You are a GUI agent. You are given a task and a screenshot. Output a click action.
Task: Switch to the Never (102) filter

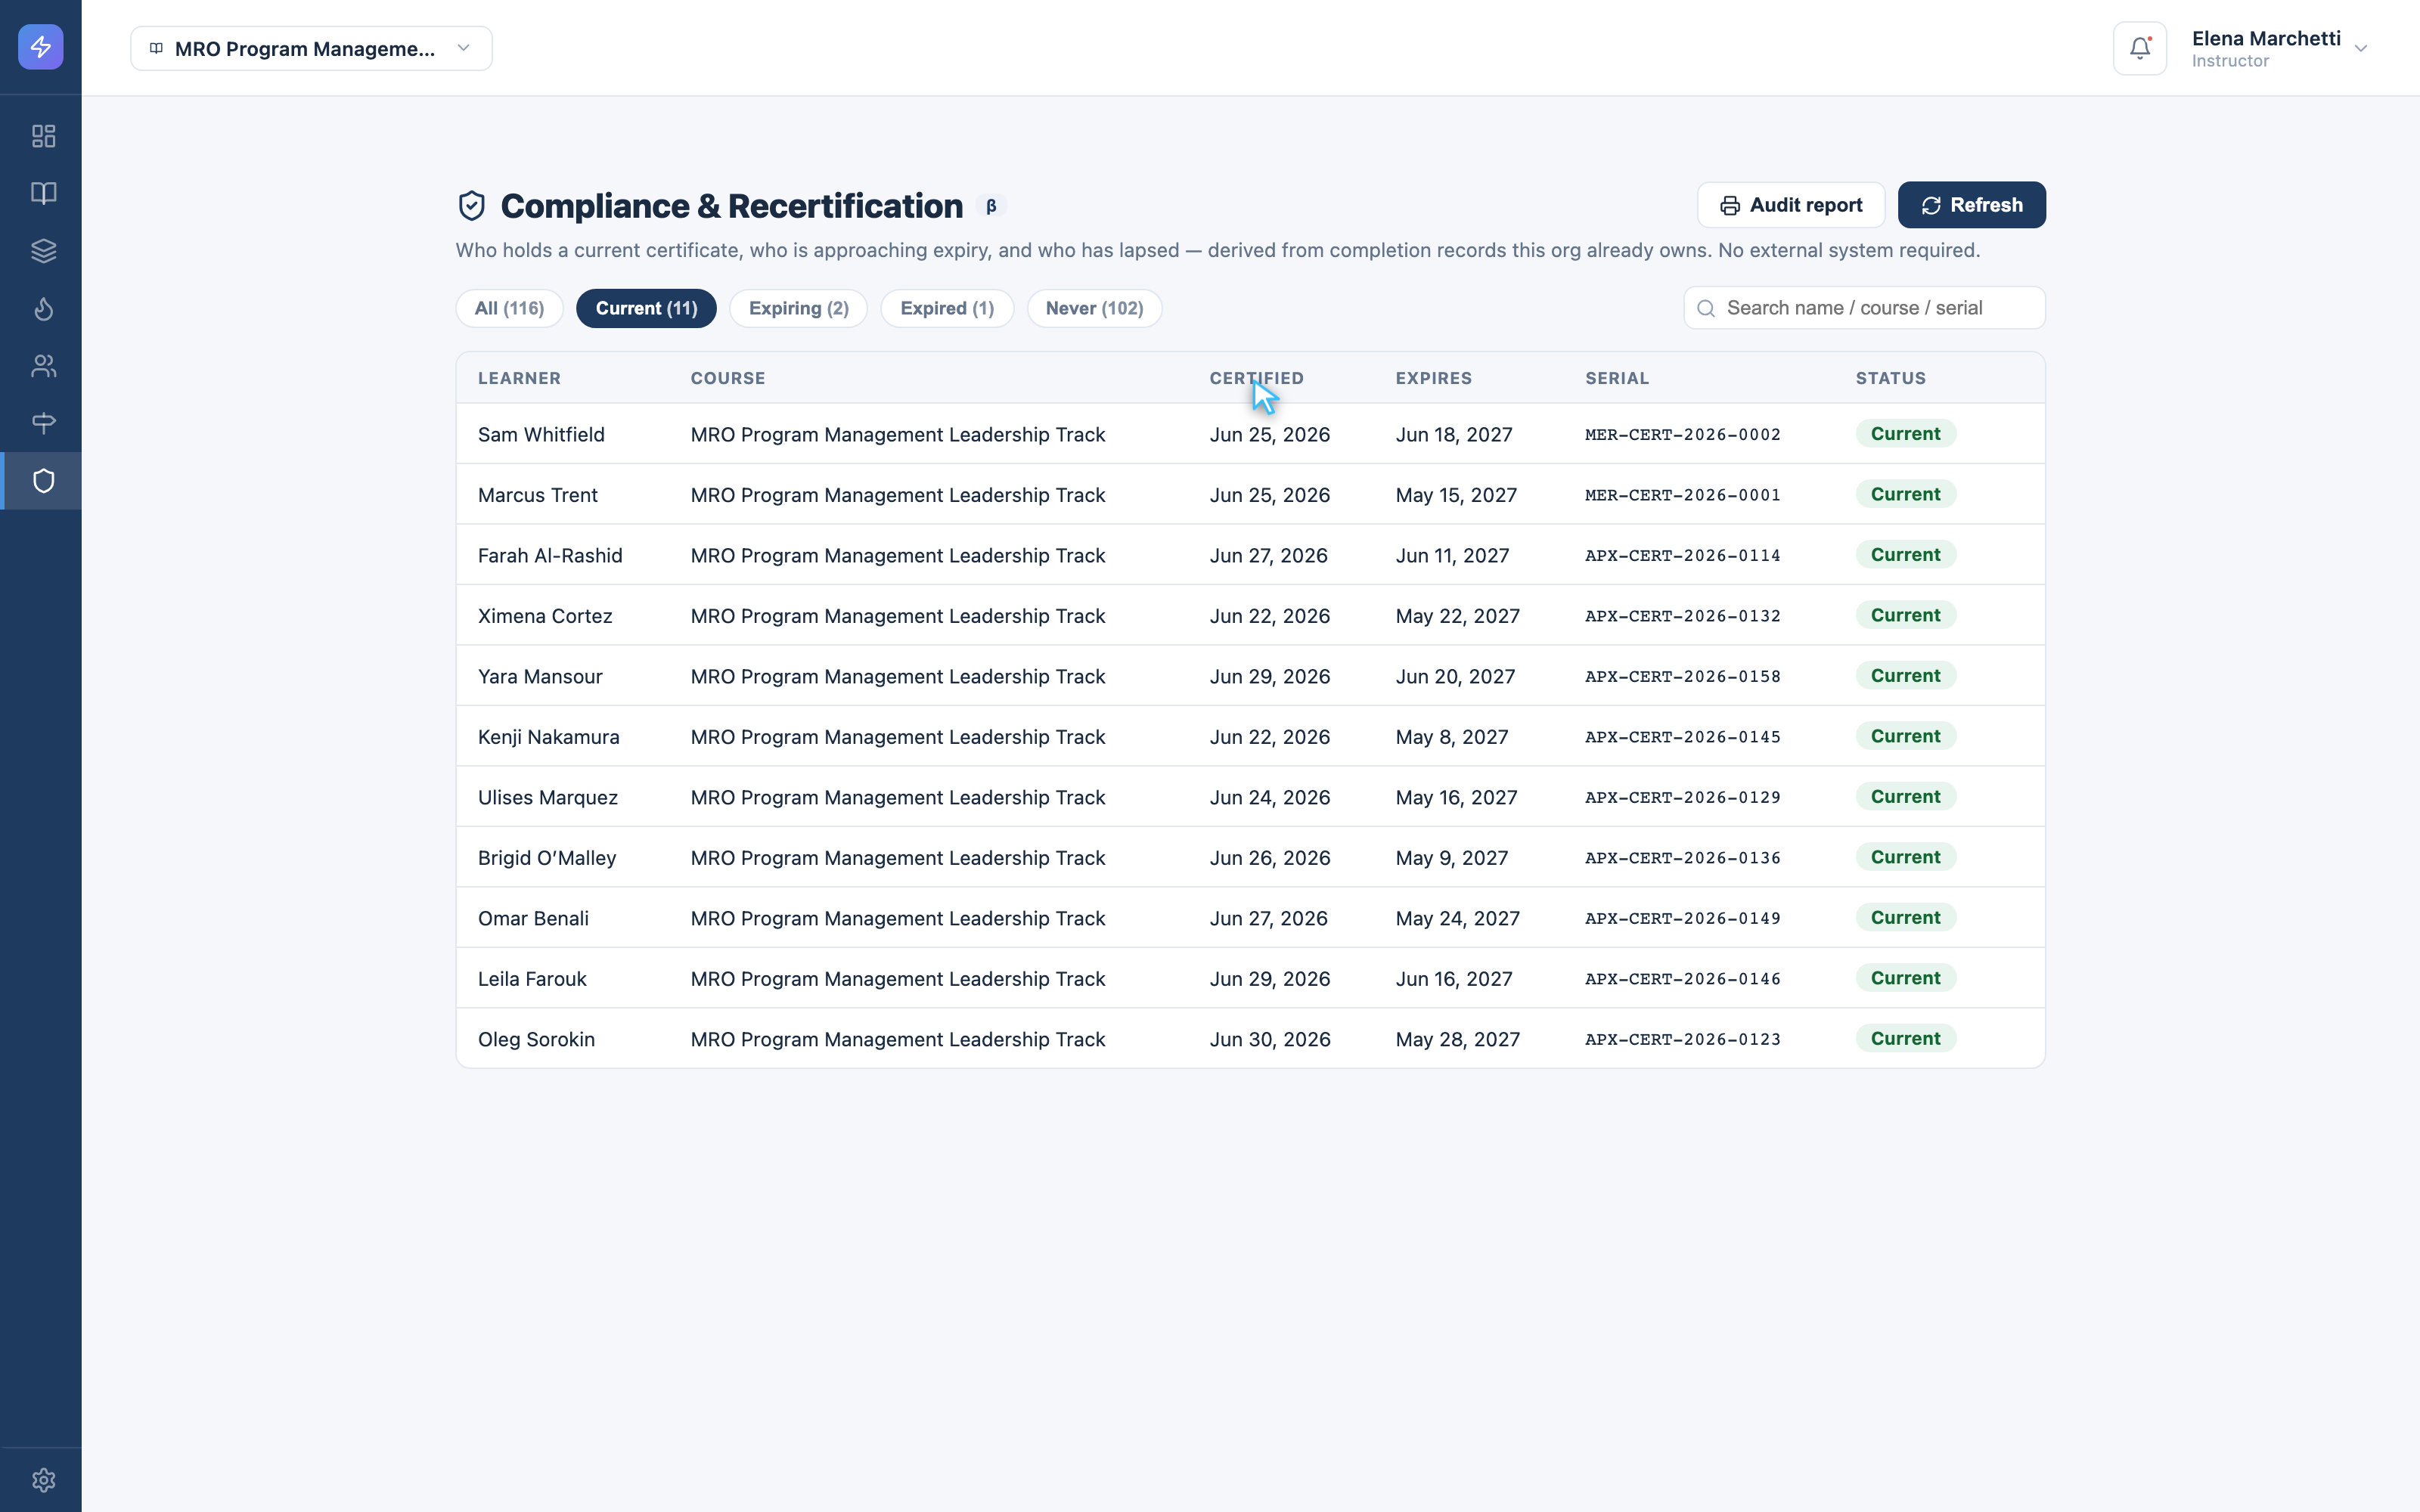pos(1094,308)
